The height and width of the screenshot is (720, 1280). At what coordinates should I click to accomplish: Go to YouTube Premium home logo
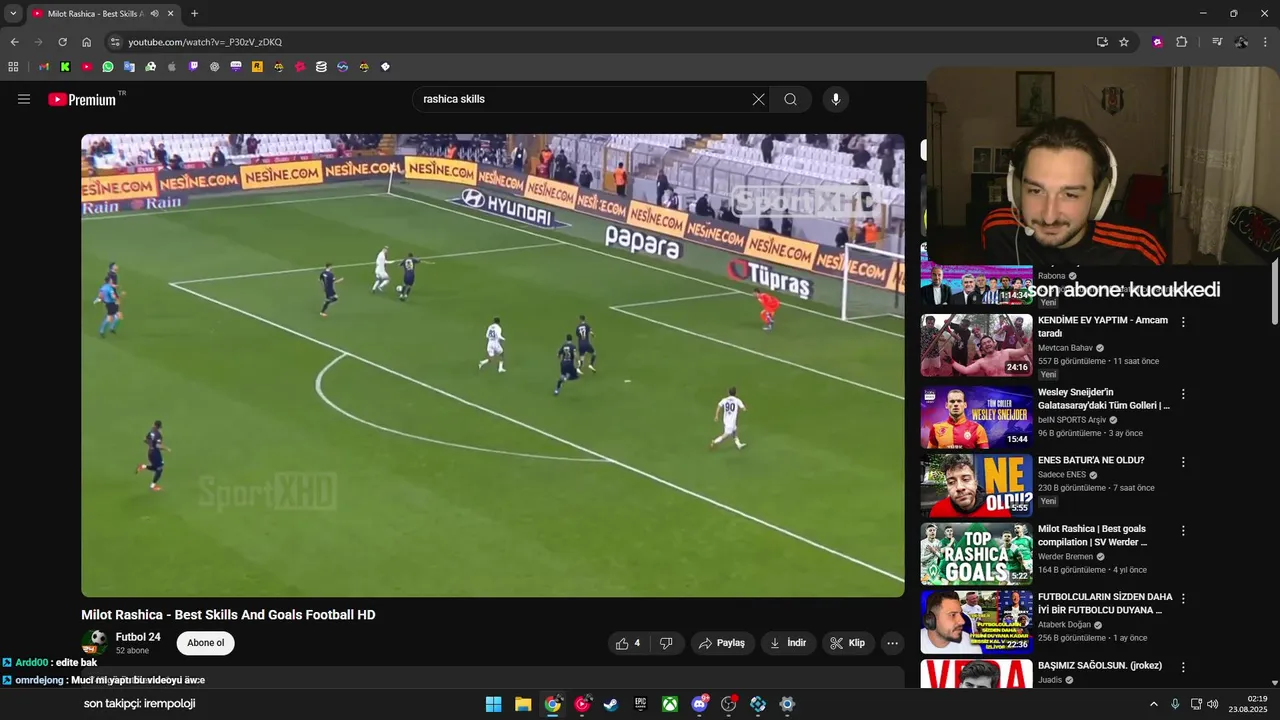coord(82,99)
